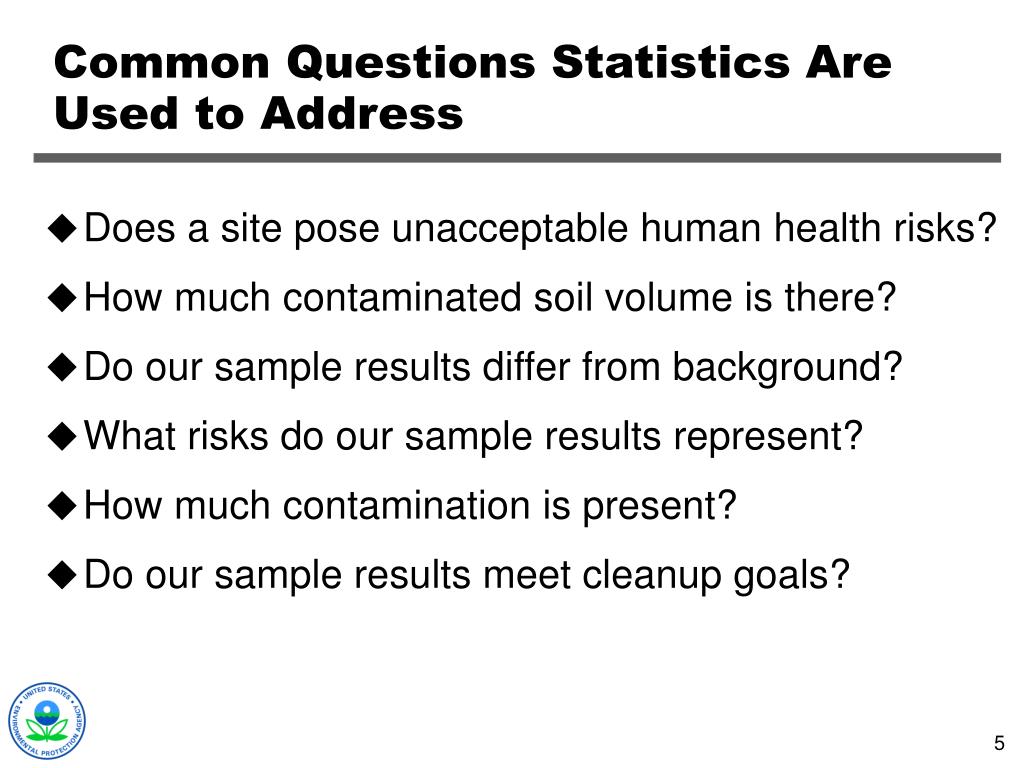
Task: Click the title's second line 'Used to Address'
Action: click(259, 113)
